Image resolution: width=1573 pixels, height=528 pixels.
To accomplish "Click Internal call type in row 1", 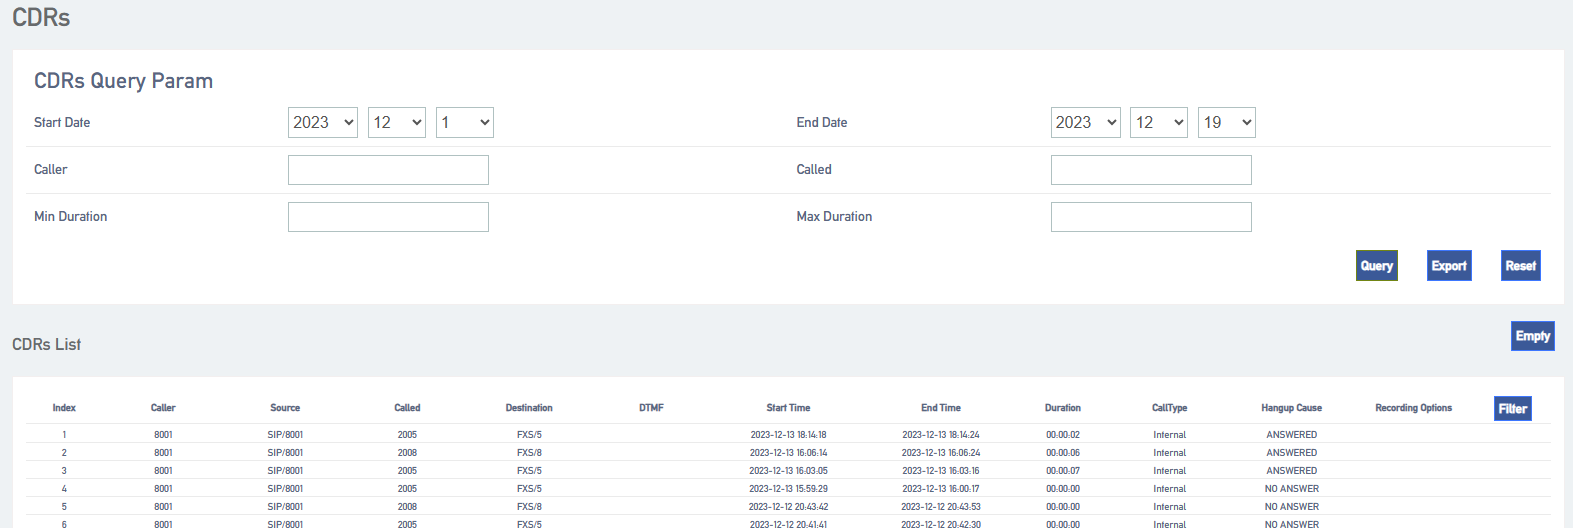I will (x=1170, y=435).
